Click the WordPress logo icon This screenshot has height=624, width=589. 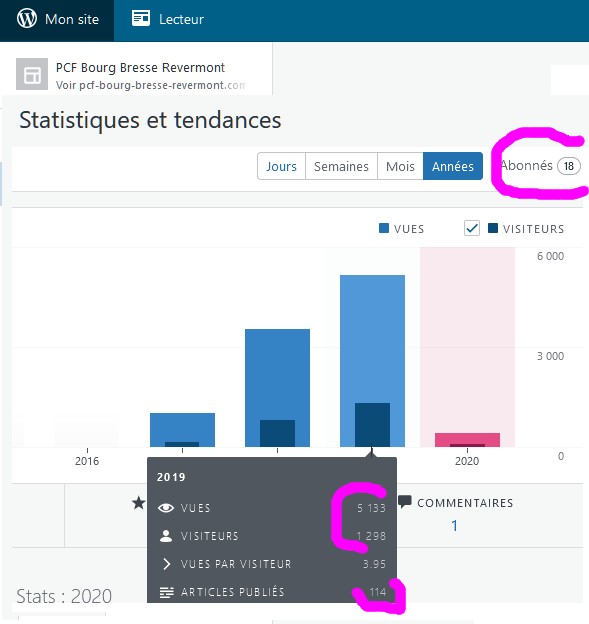(x=27, y=19)
